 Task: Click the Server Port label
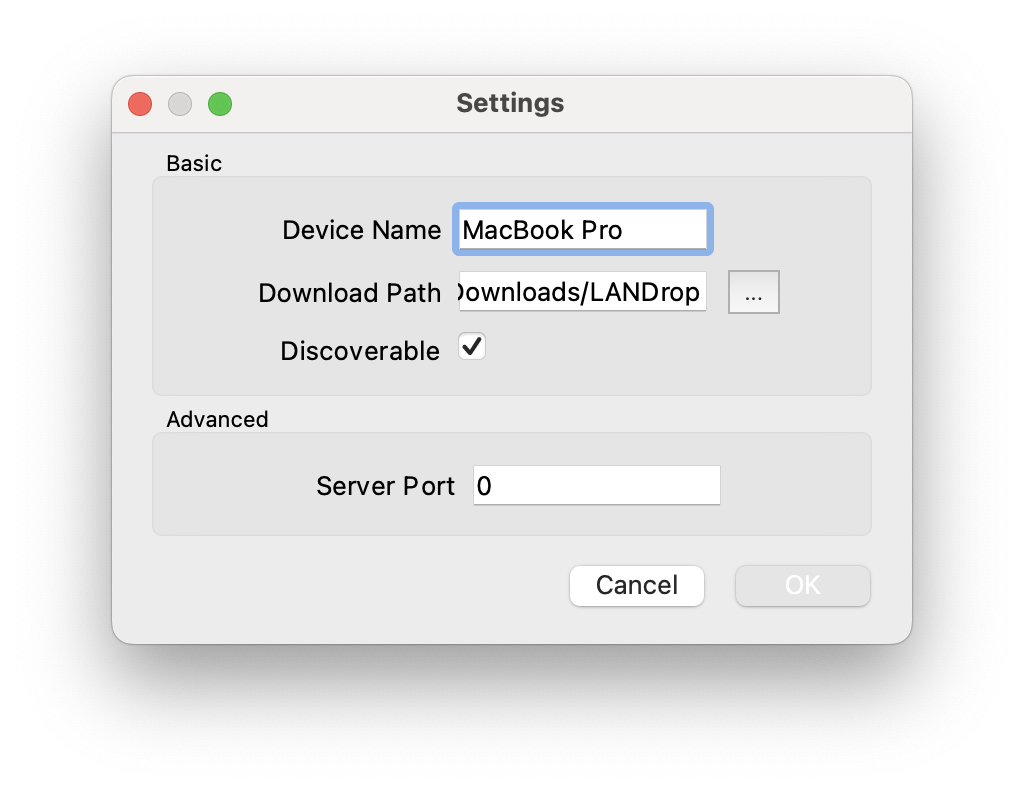coord(385,486)
